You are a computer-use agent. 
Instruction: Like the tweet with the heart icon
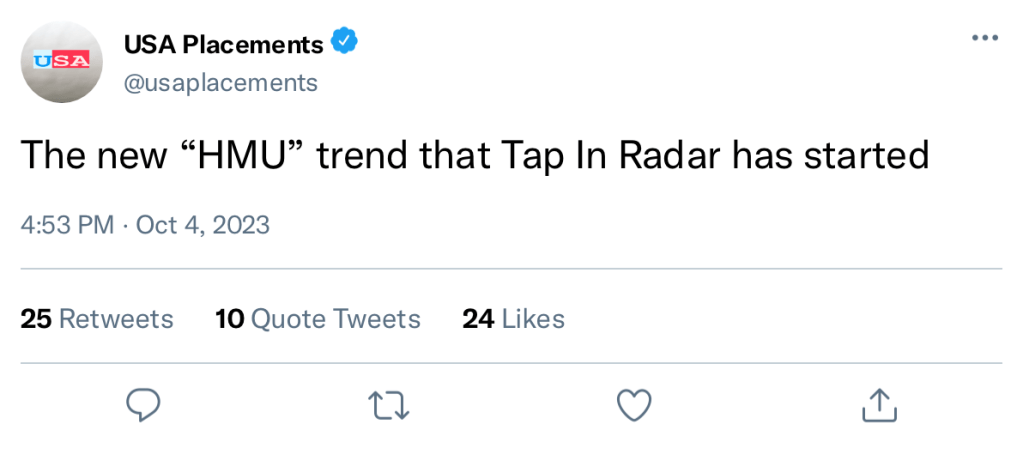coord(633,404)
